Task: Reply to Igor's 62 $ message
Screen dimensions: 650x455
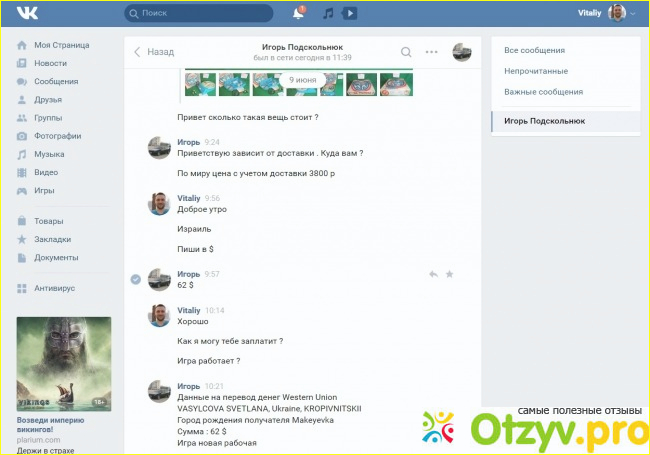Action: tap(433, 274)
